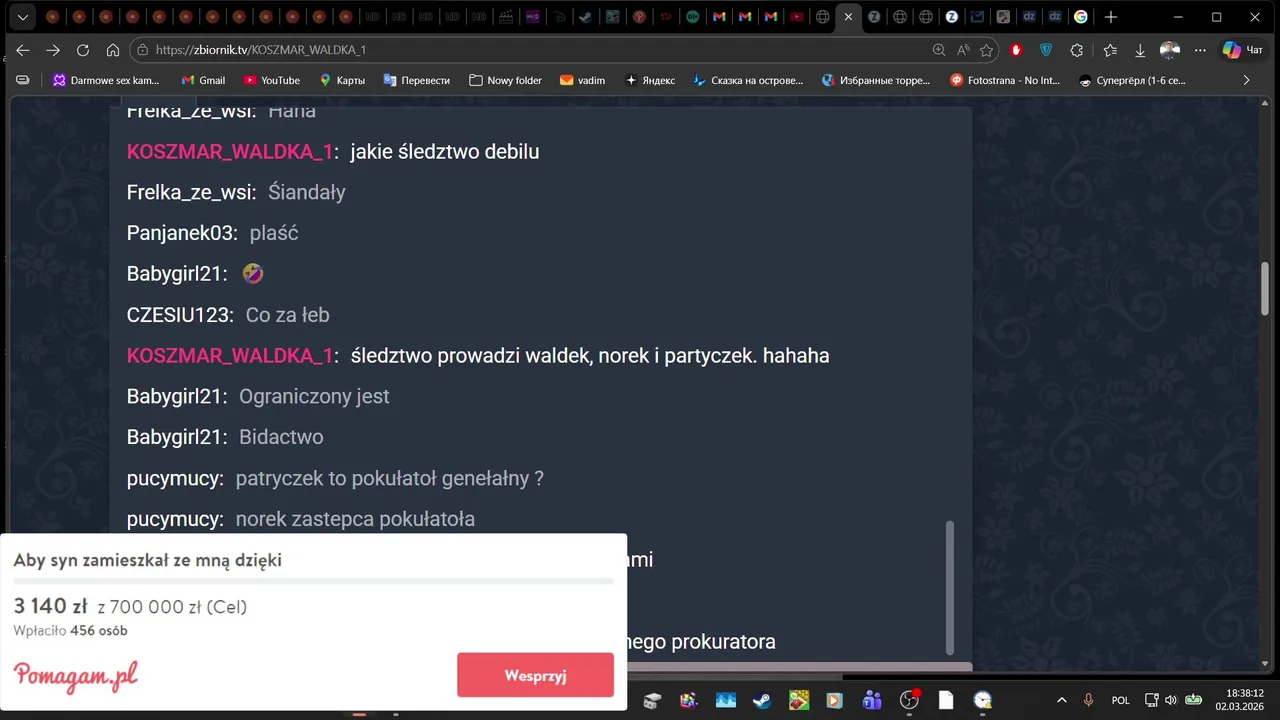Image resolution: width=1280 pixels, height=720 pixels.
Task: Switch the POL input language
Action: pyautogui.click(x=1121, y=700)
